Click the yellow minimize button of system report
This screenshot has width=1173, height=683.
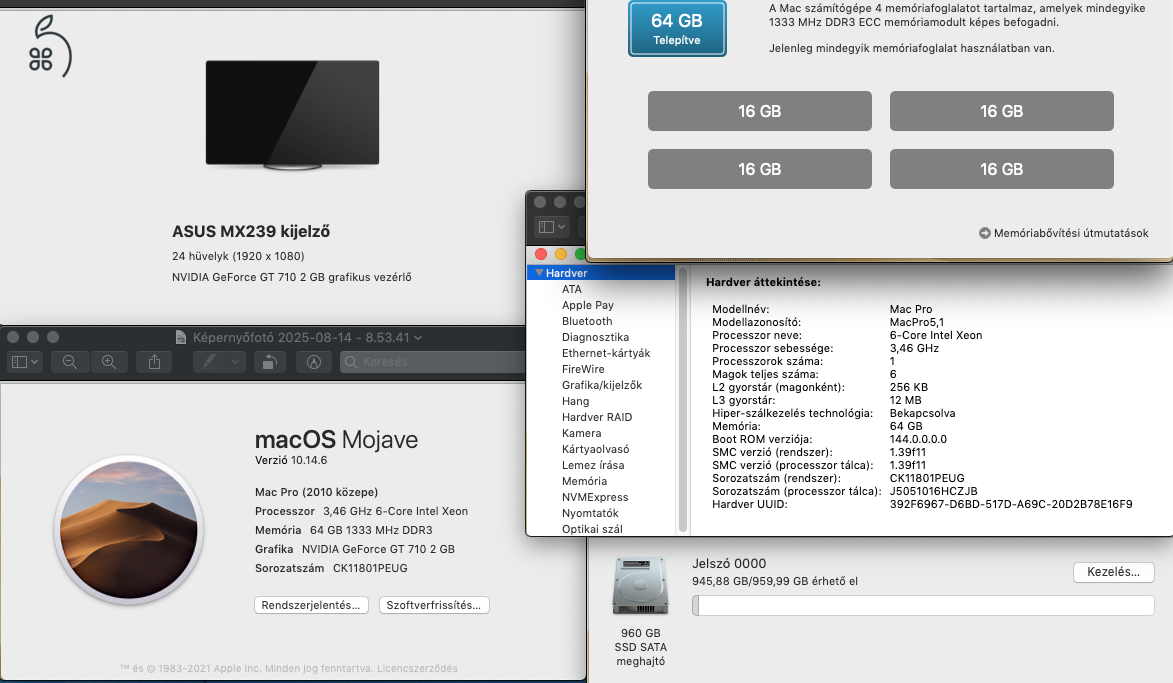pyautogui.click(x=560, y=254)
